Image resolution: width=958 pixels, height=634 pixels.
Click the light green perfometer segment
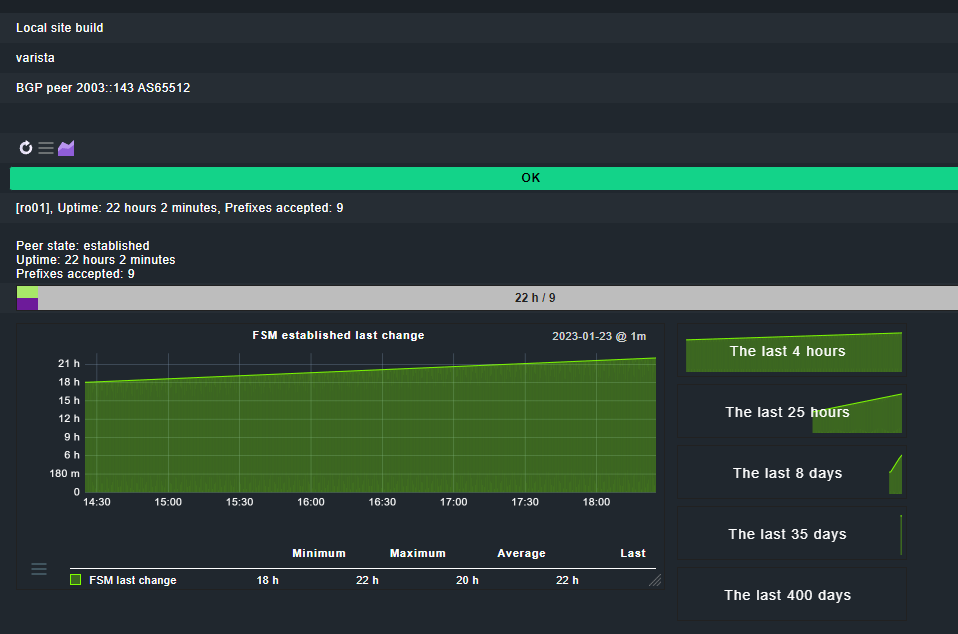pyautogui.click(x=27, y=292)
